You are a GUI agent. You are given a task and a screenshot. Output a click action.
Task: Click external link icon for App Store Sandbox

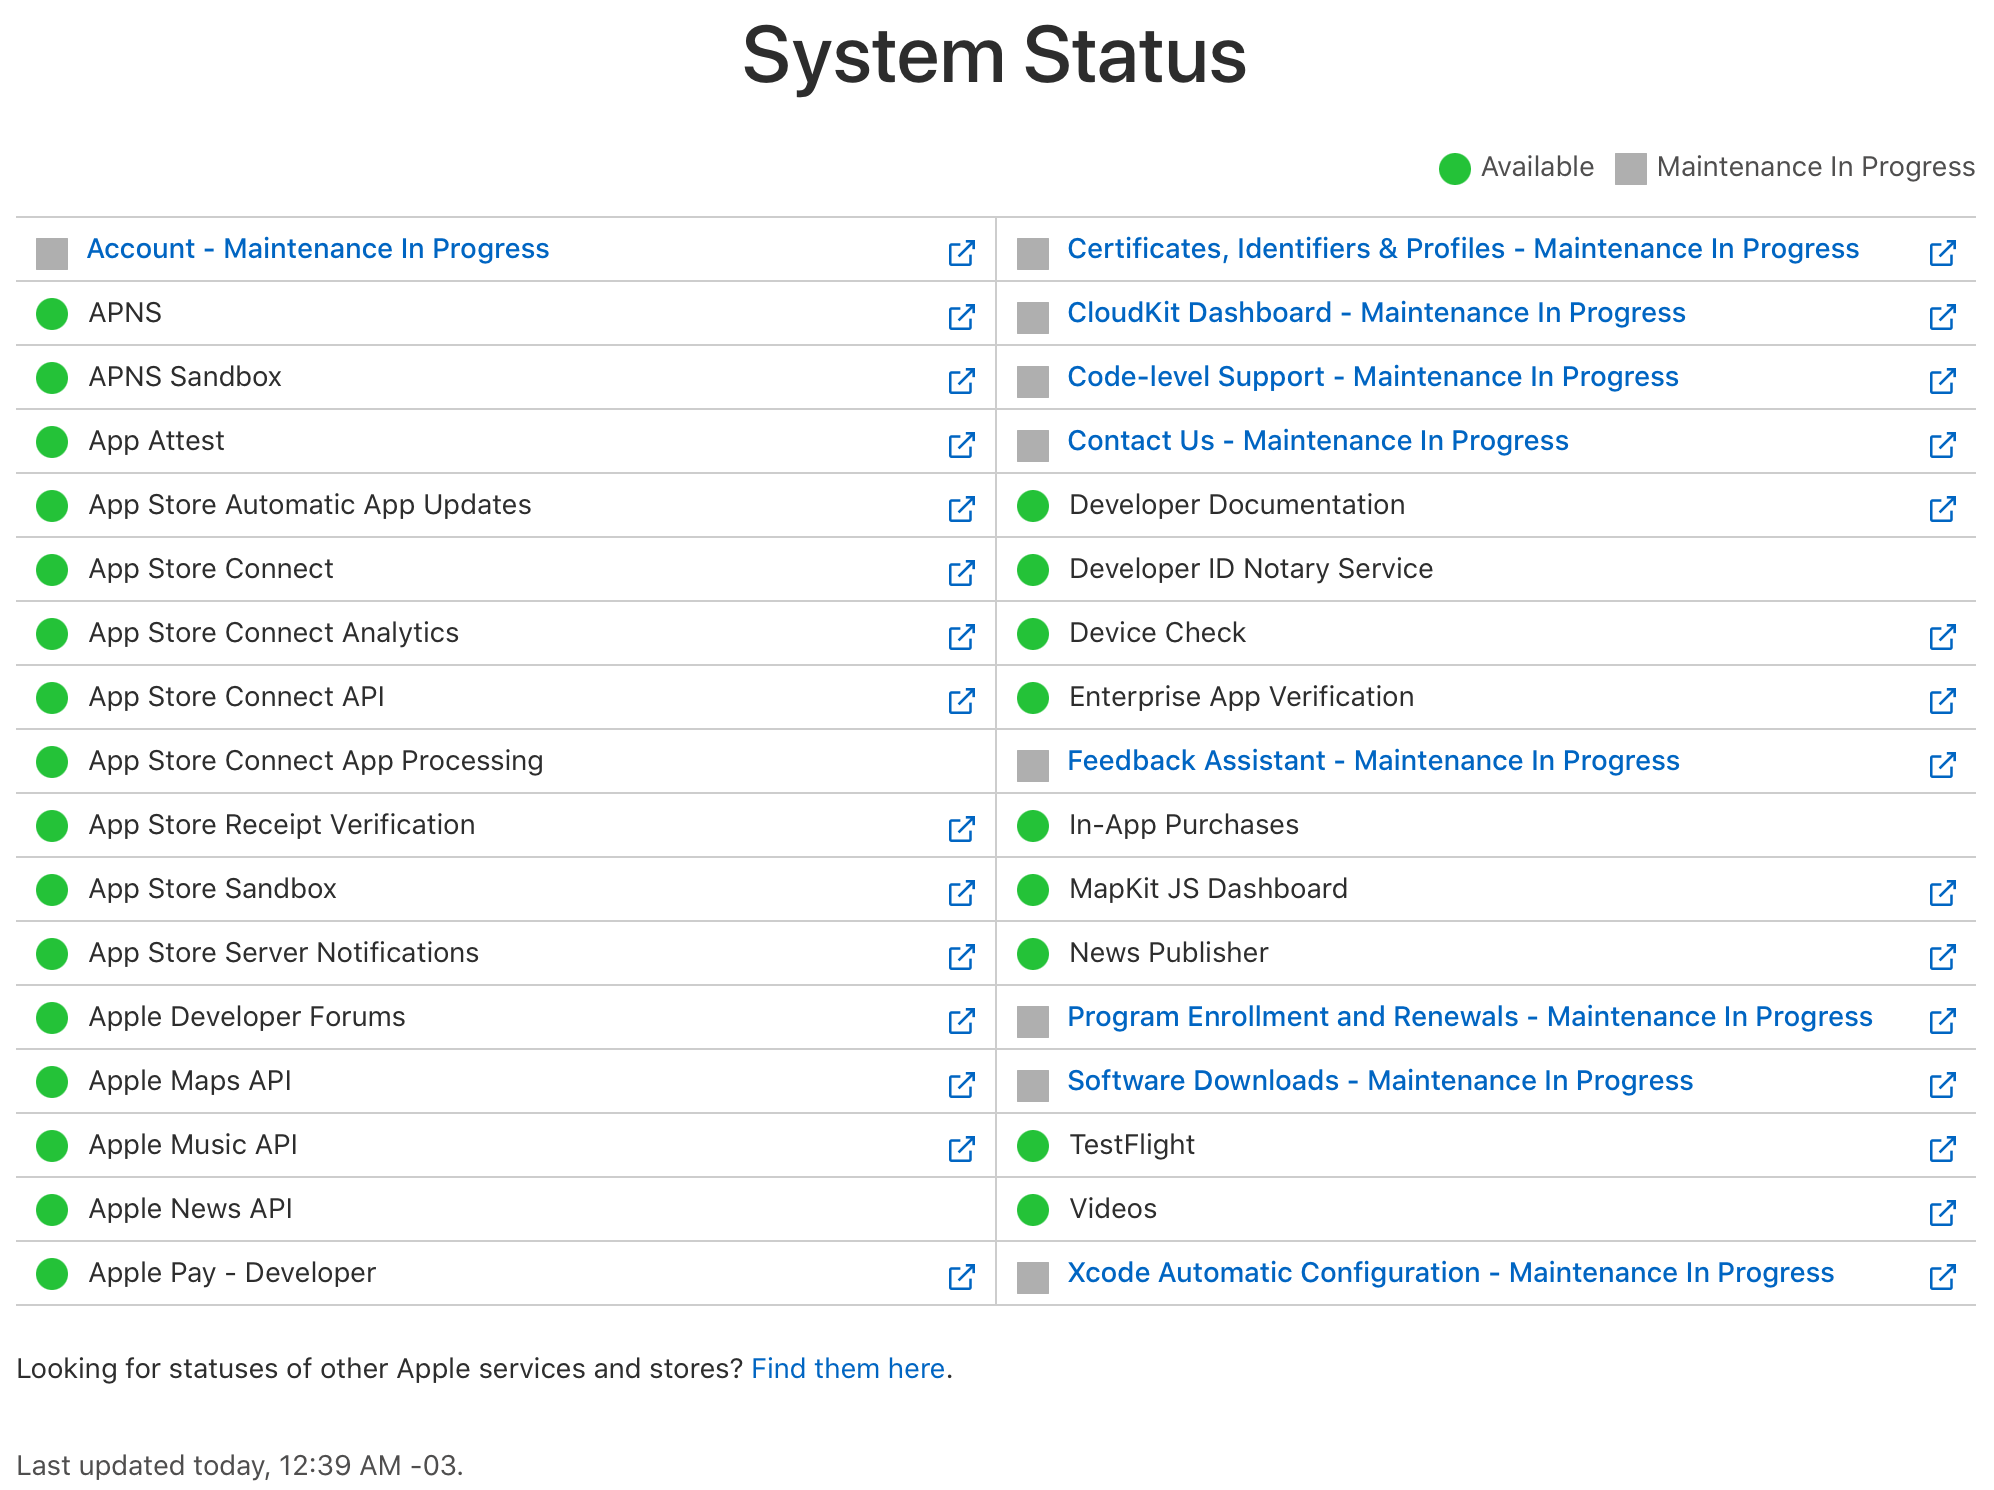(961, 893)
